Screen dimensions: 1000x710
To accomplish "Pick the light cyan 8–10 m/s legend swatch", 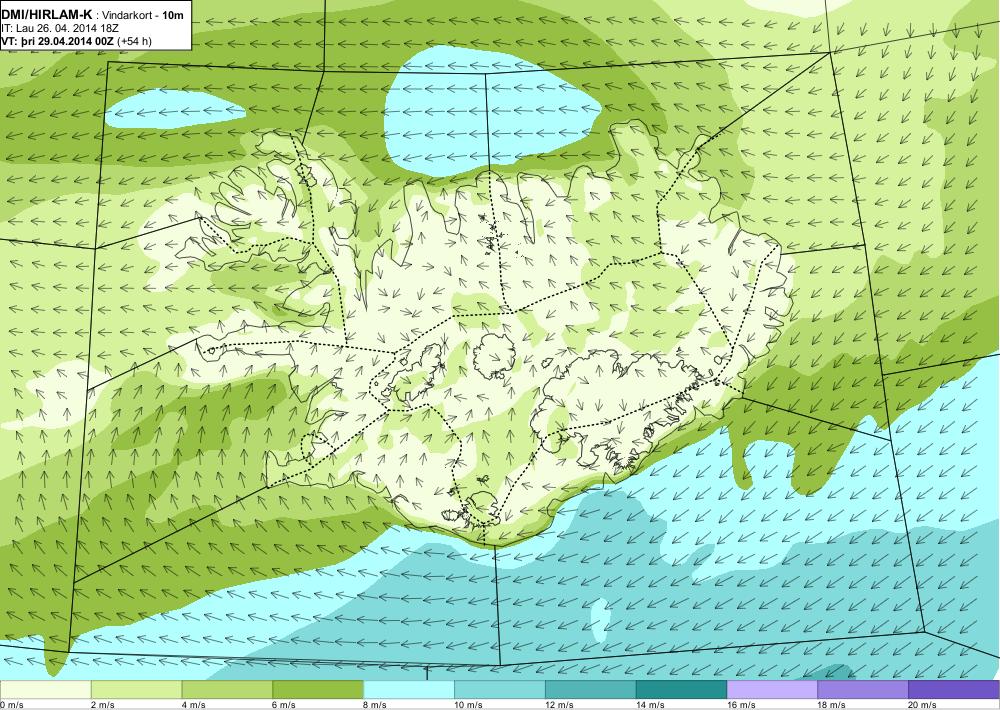I will pyautogui.click(x=409, y=690).
